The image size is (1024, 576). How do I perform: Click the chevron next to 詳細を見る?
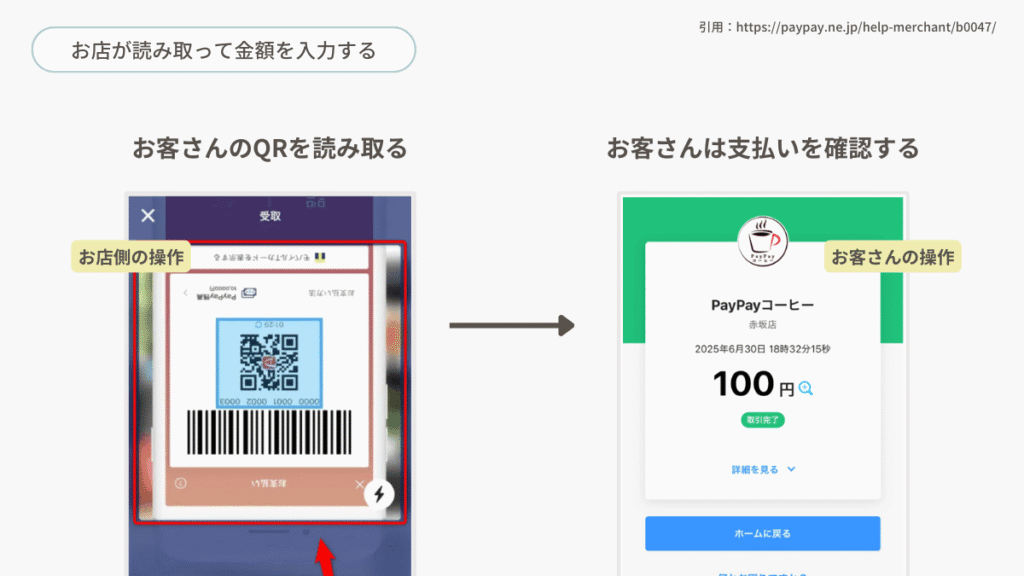pos(791,470)
